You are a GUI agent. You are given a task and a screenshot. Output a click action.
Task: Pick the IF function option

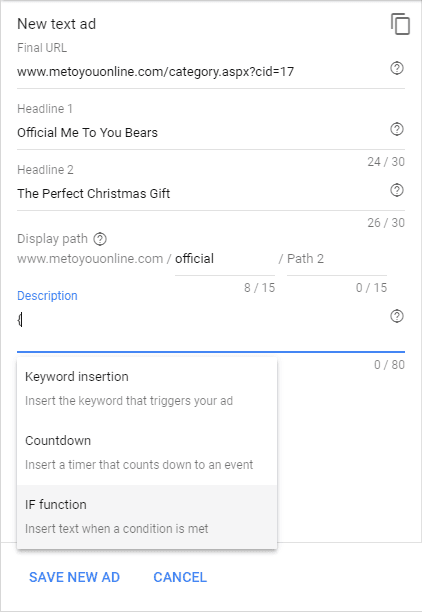point(147,517)
